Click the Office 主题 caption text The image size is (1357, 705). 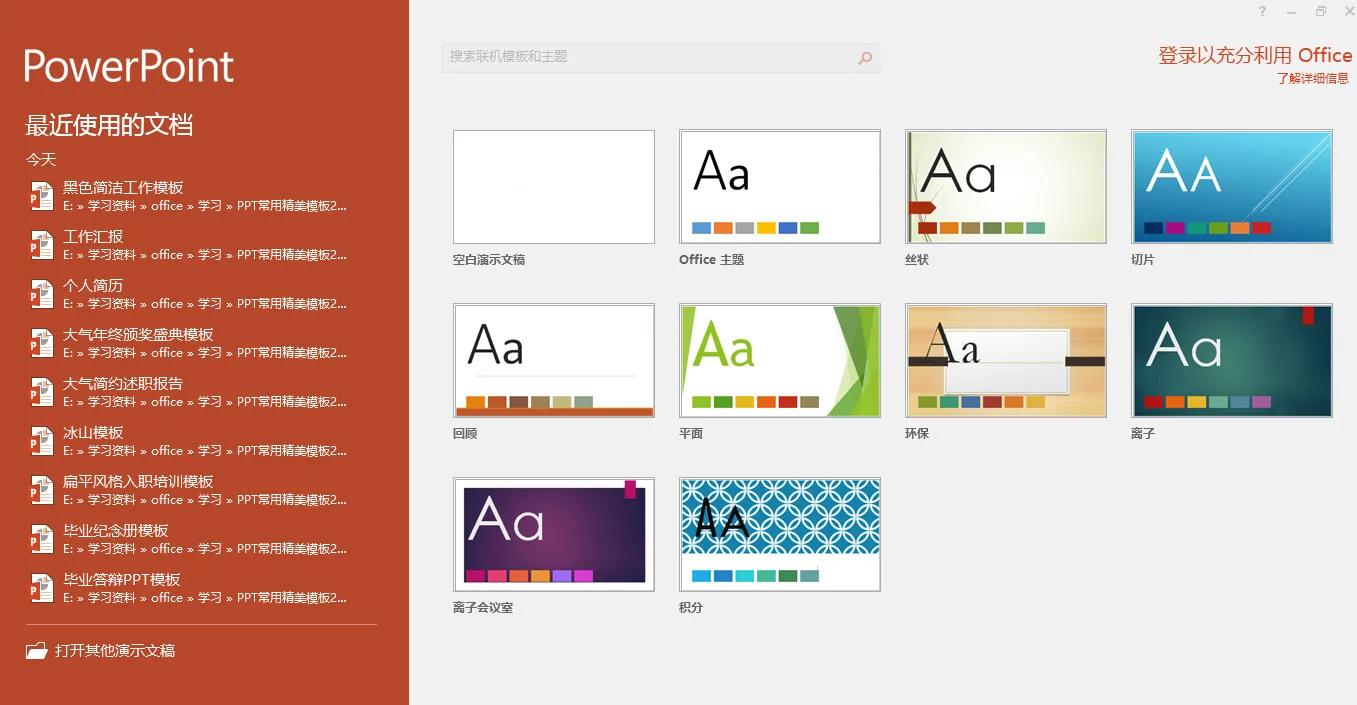[712, 260]
